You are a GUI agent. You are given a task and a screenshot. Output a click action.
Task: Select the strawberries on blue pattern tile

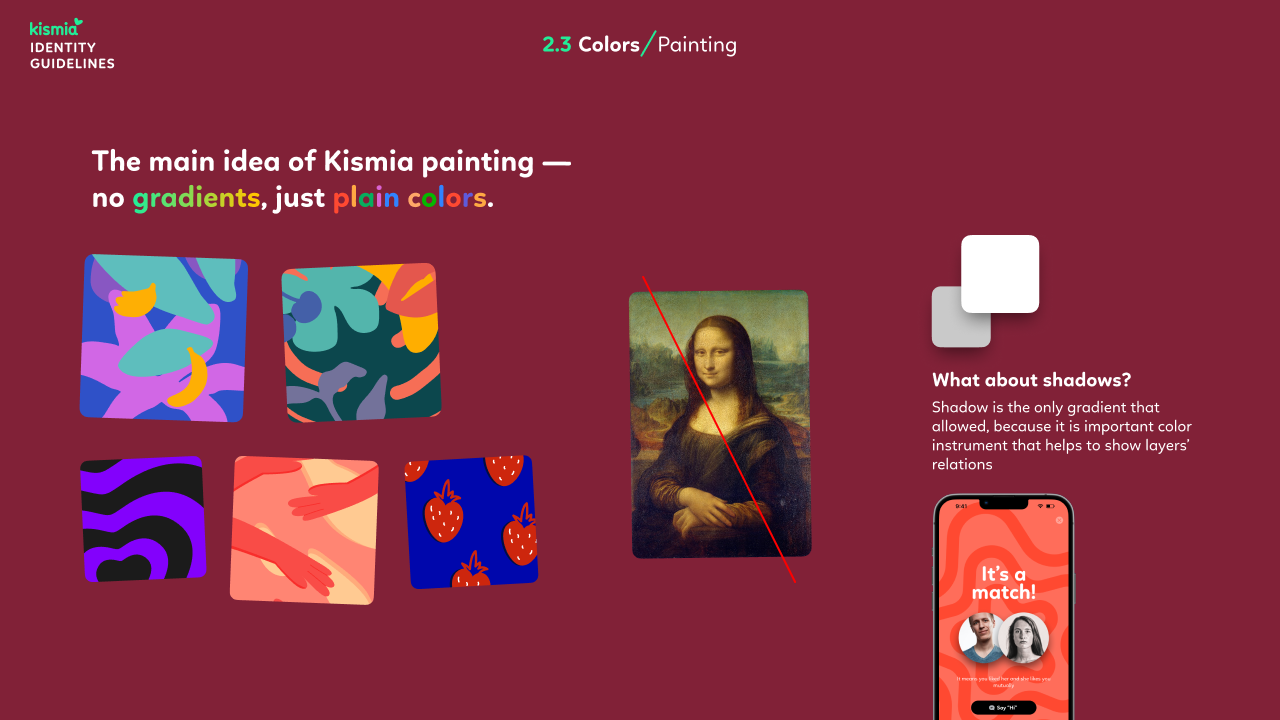coord(471,522)
